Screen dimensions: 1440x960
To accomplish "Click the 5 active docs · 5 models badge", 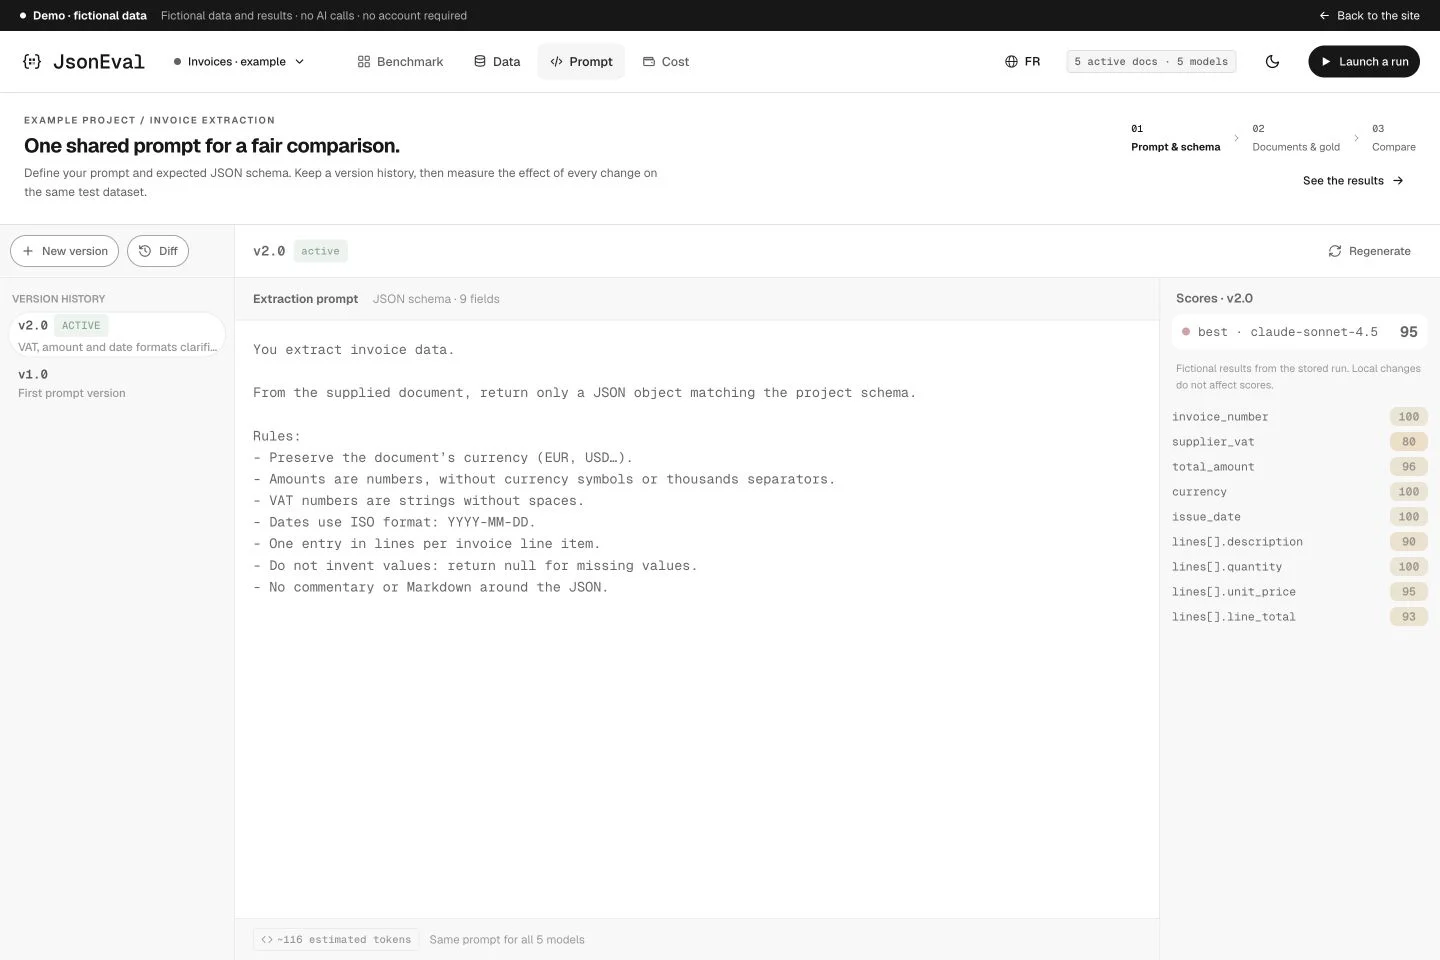I will [x=1151, y=61].
